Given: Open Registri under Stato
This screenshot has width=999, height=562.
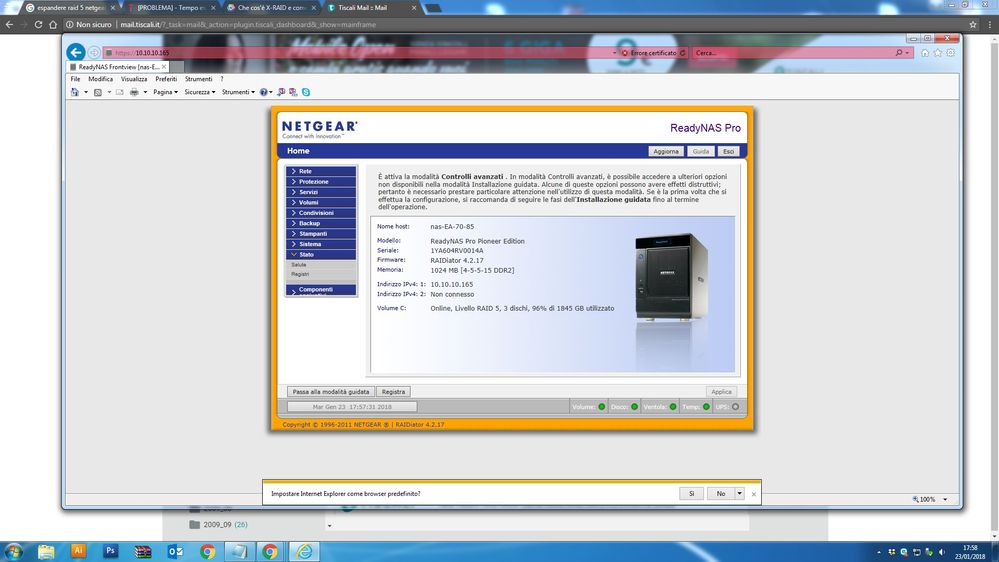Looking at the screenshot, I should pyautogui.click(x=300, y=274).
